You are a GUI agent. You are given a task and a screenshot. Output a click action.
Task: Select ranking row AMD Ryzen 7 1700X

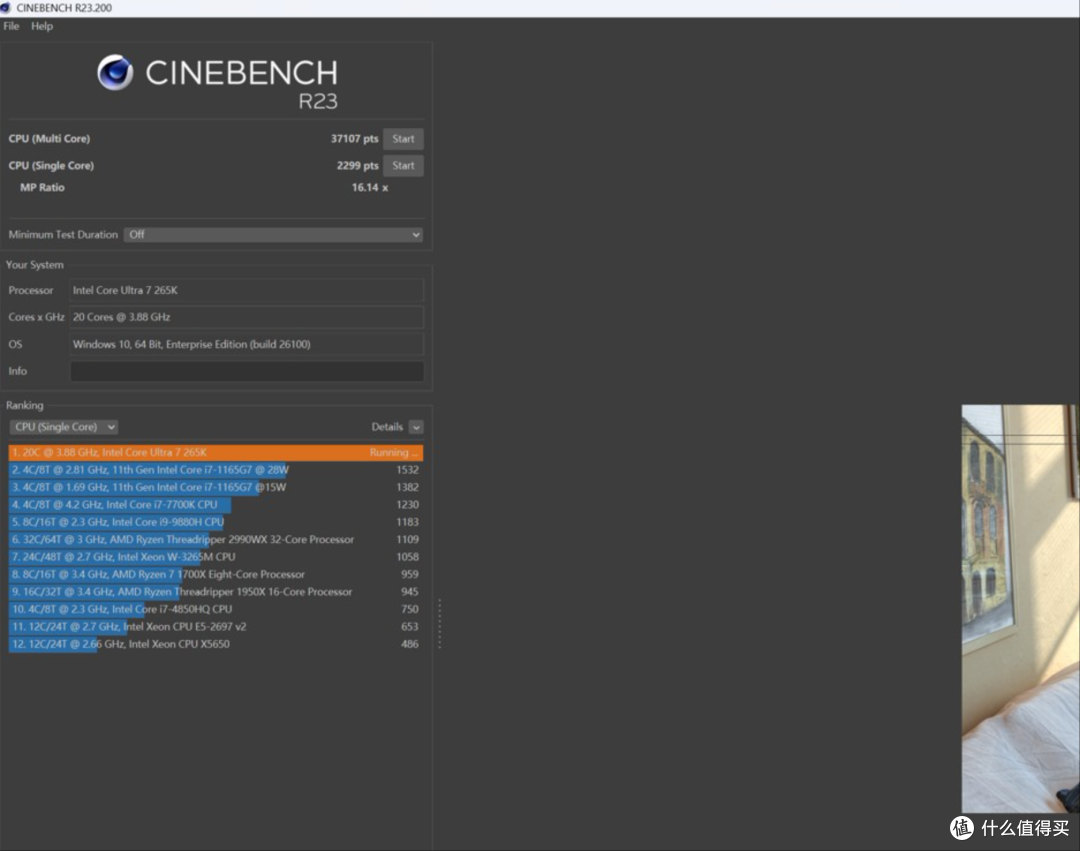coord(216,574)
